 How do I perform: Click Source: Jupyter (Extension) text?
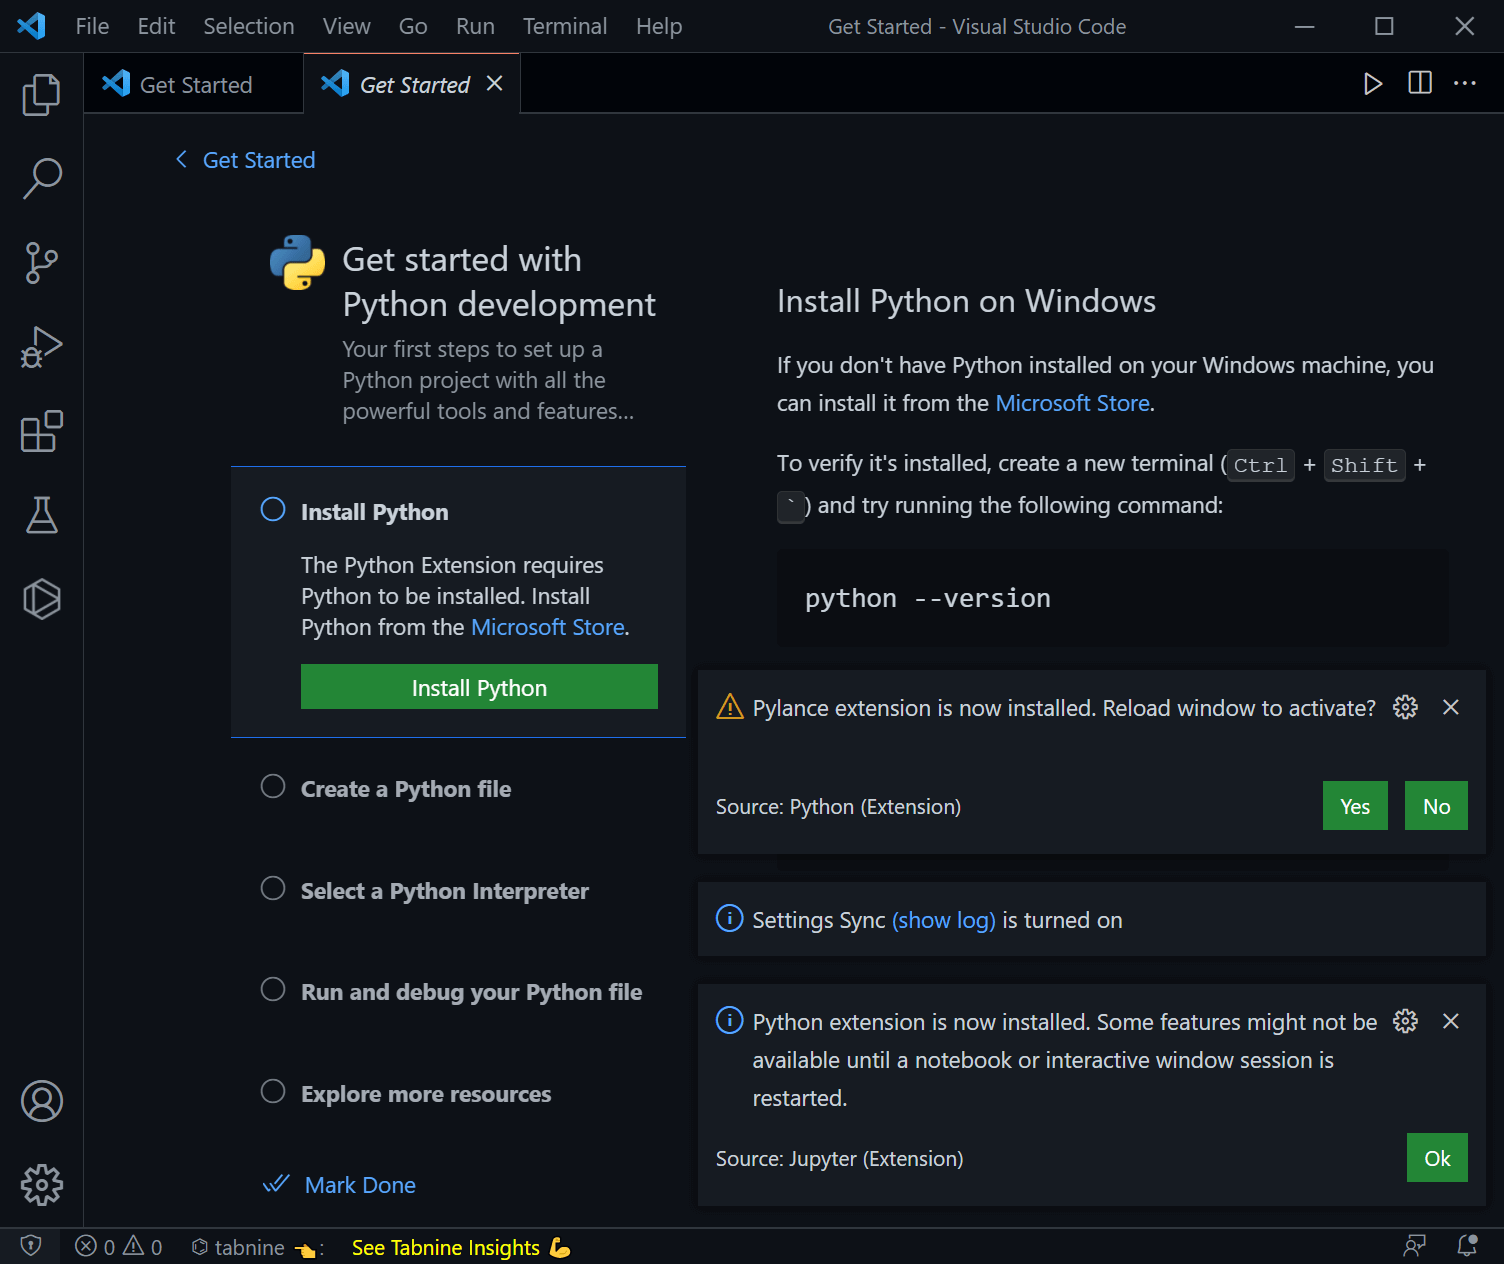coord(839,1159)
